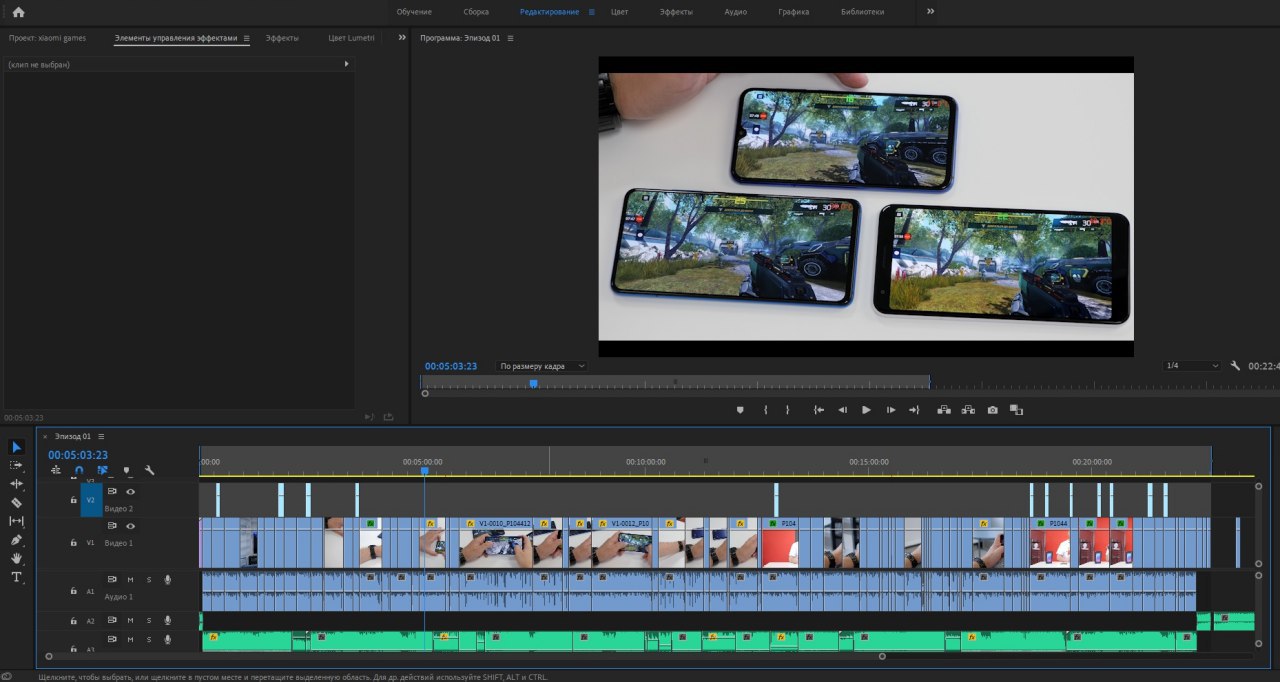
Task: Open Редактирование workspace menu icon
Action: (x=591, y=12)
